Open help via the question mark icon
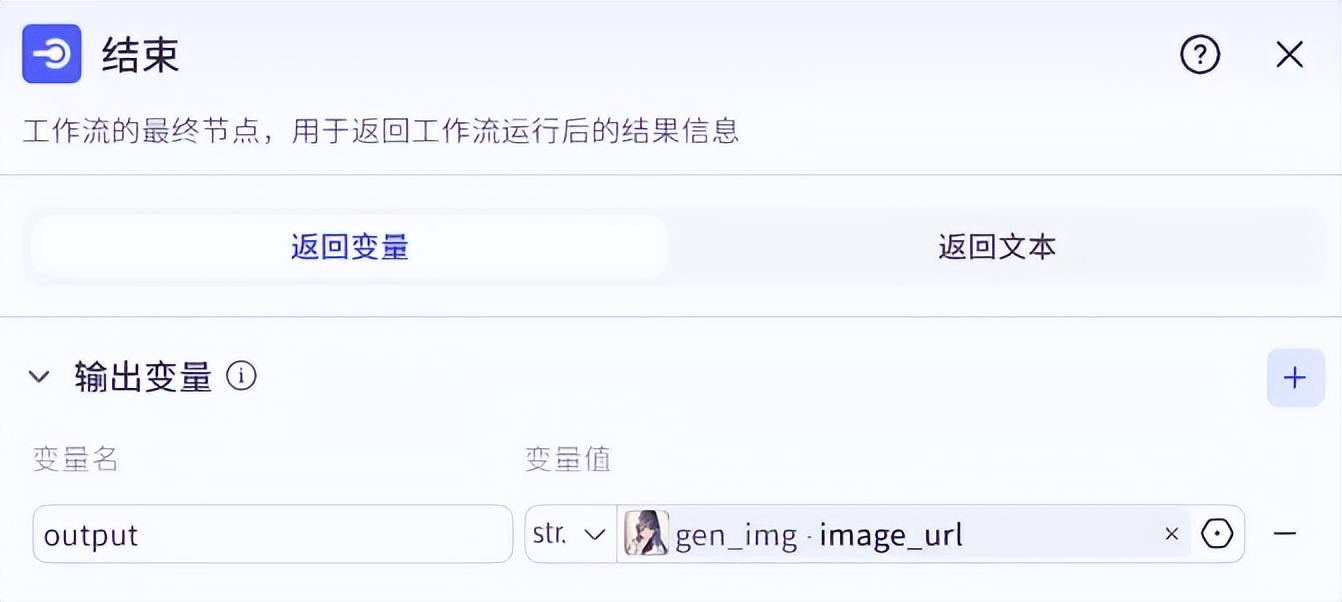The image size is (1342, 602). tap(1200, 54)
